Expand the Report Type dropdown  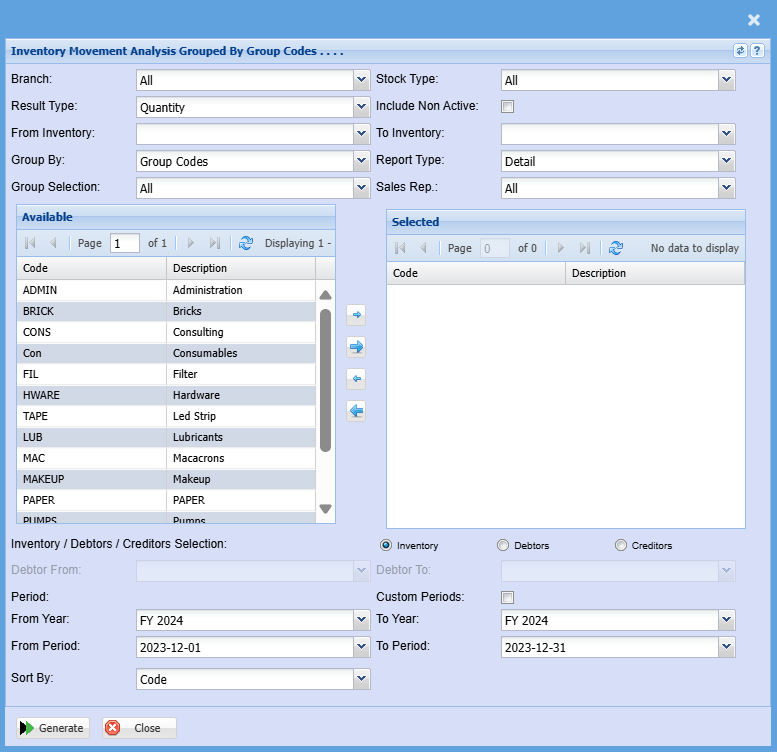pos(726,161)
